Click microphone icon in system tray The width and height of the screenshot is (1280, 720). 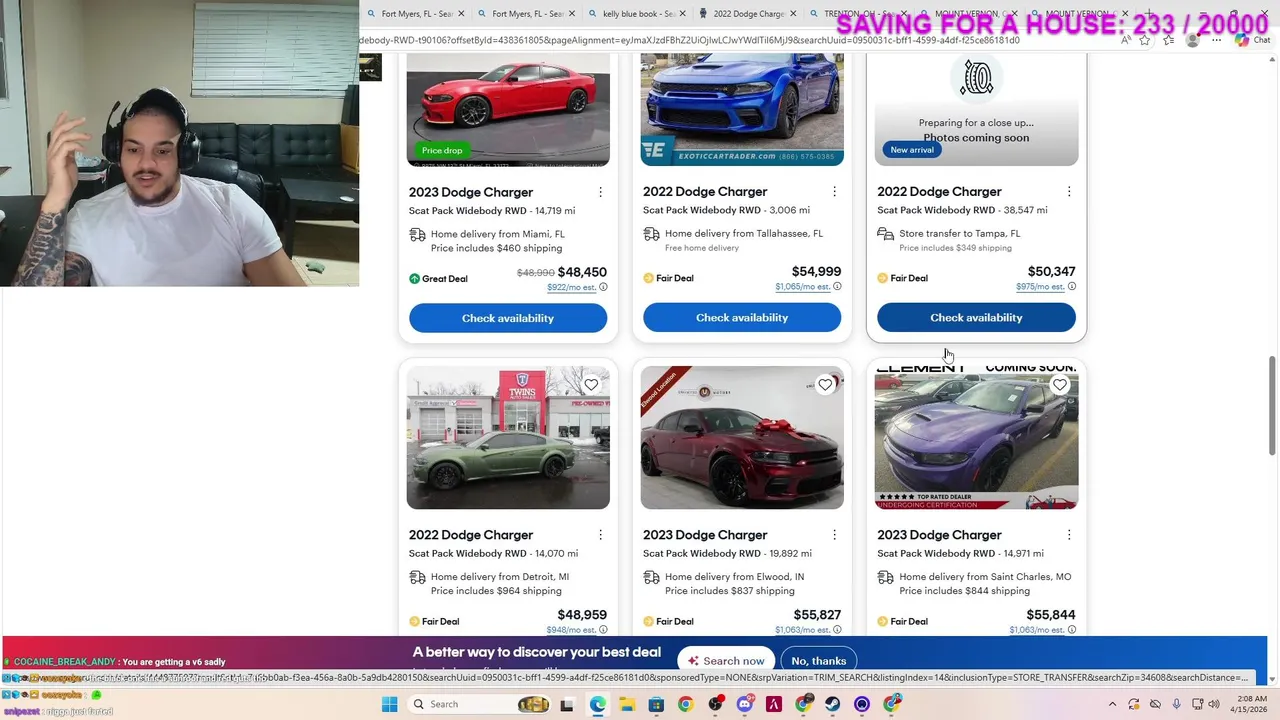pos(1176,704)
